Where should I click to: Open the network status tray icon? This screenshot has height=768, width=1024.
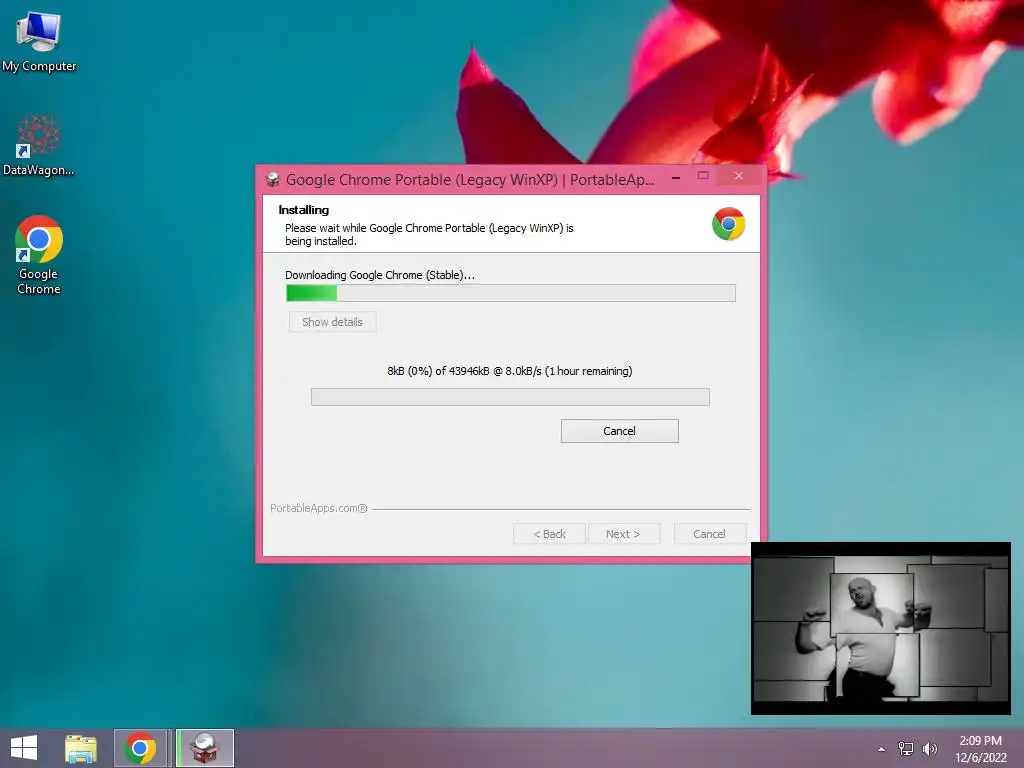906,748
